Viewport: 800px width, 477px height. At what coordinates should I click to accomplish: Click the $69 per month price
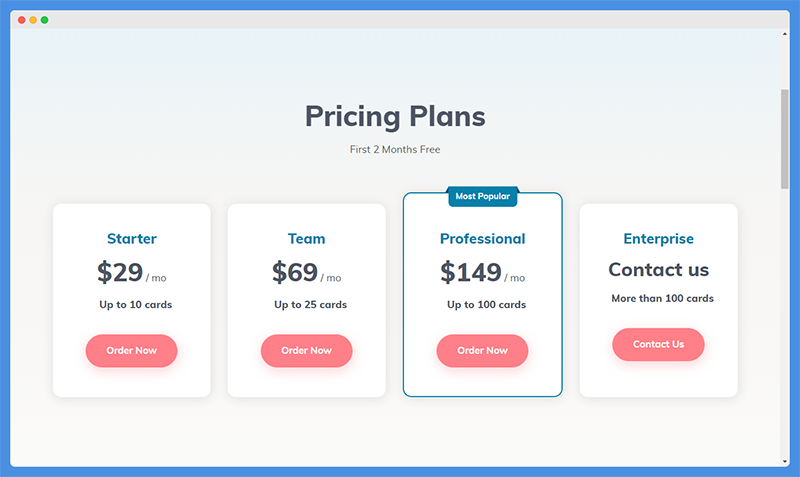click(307, 272)
